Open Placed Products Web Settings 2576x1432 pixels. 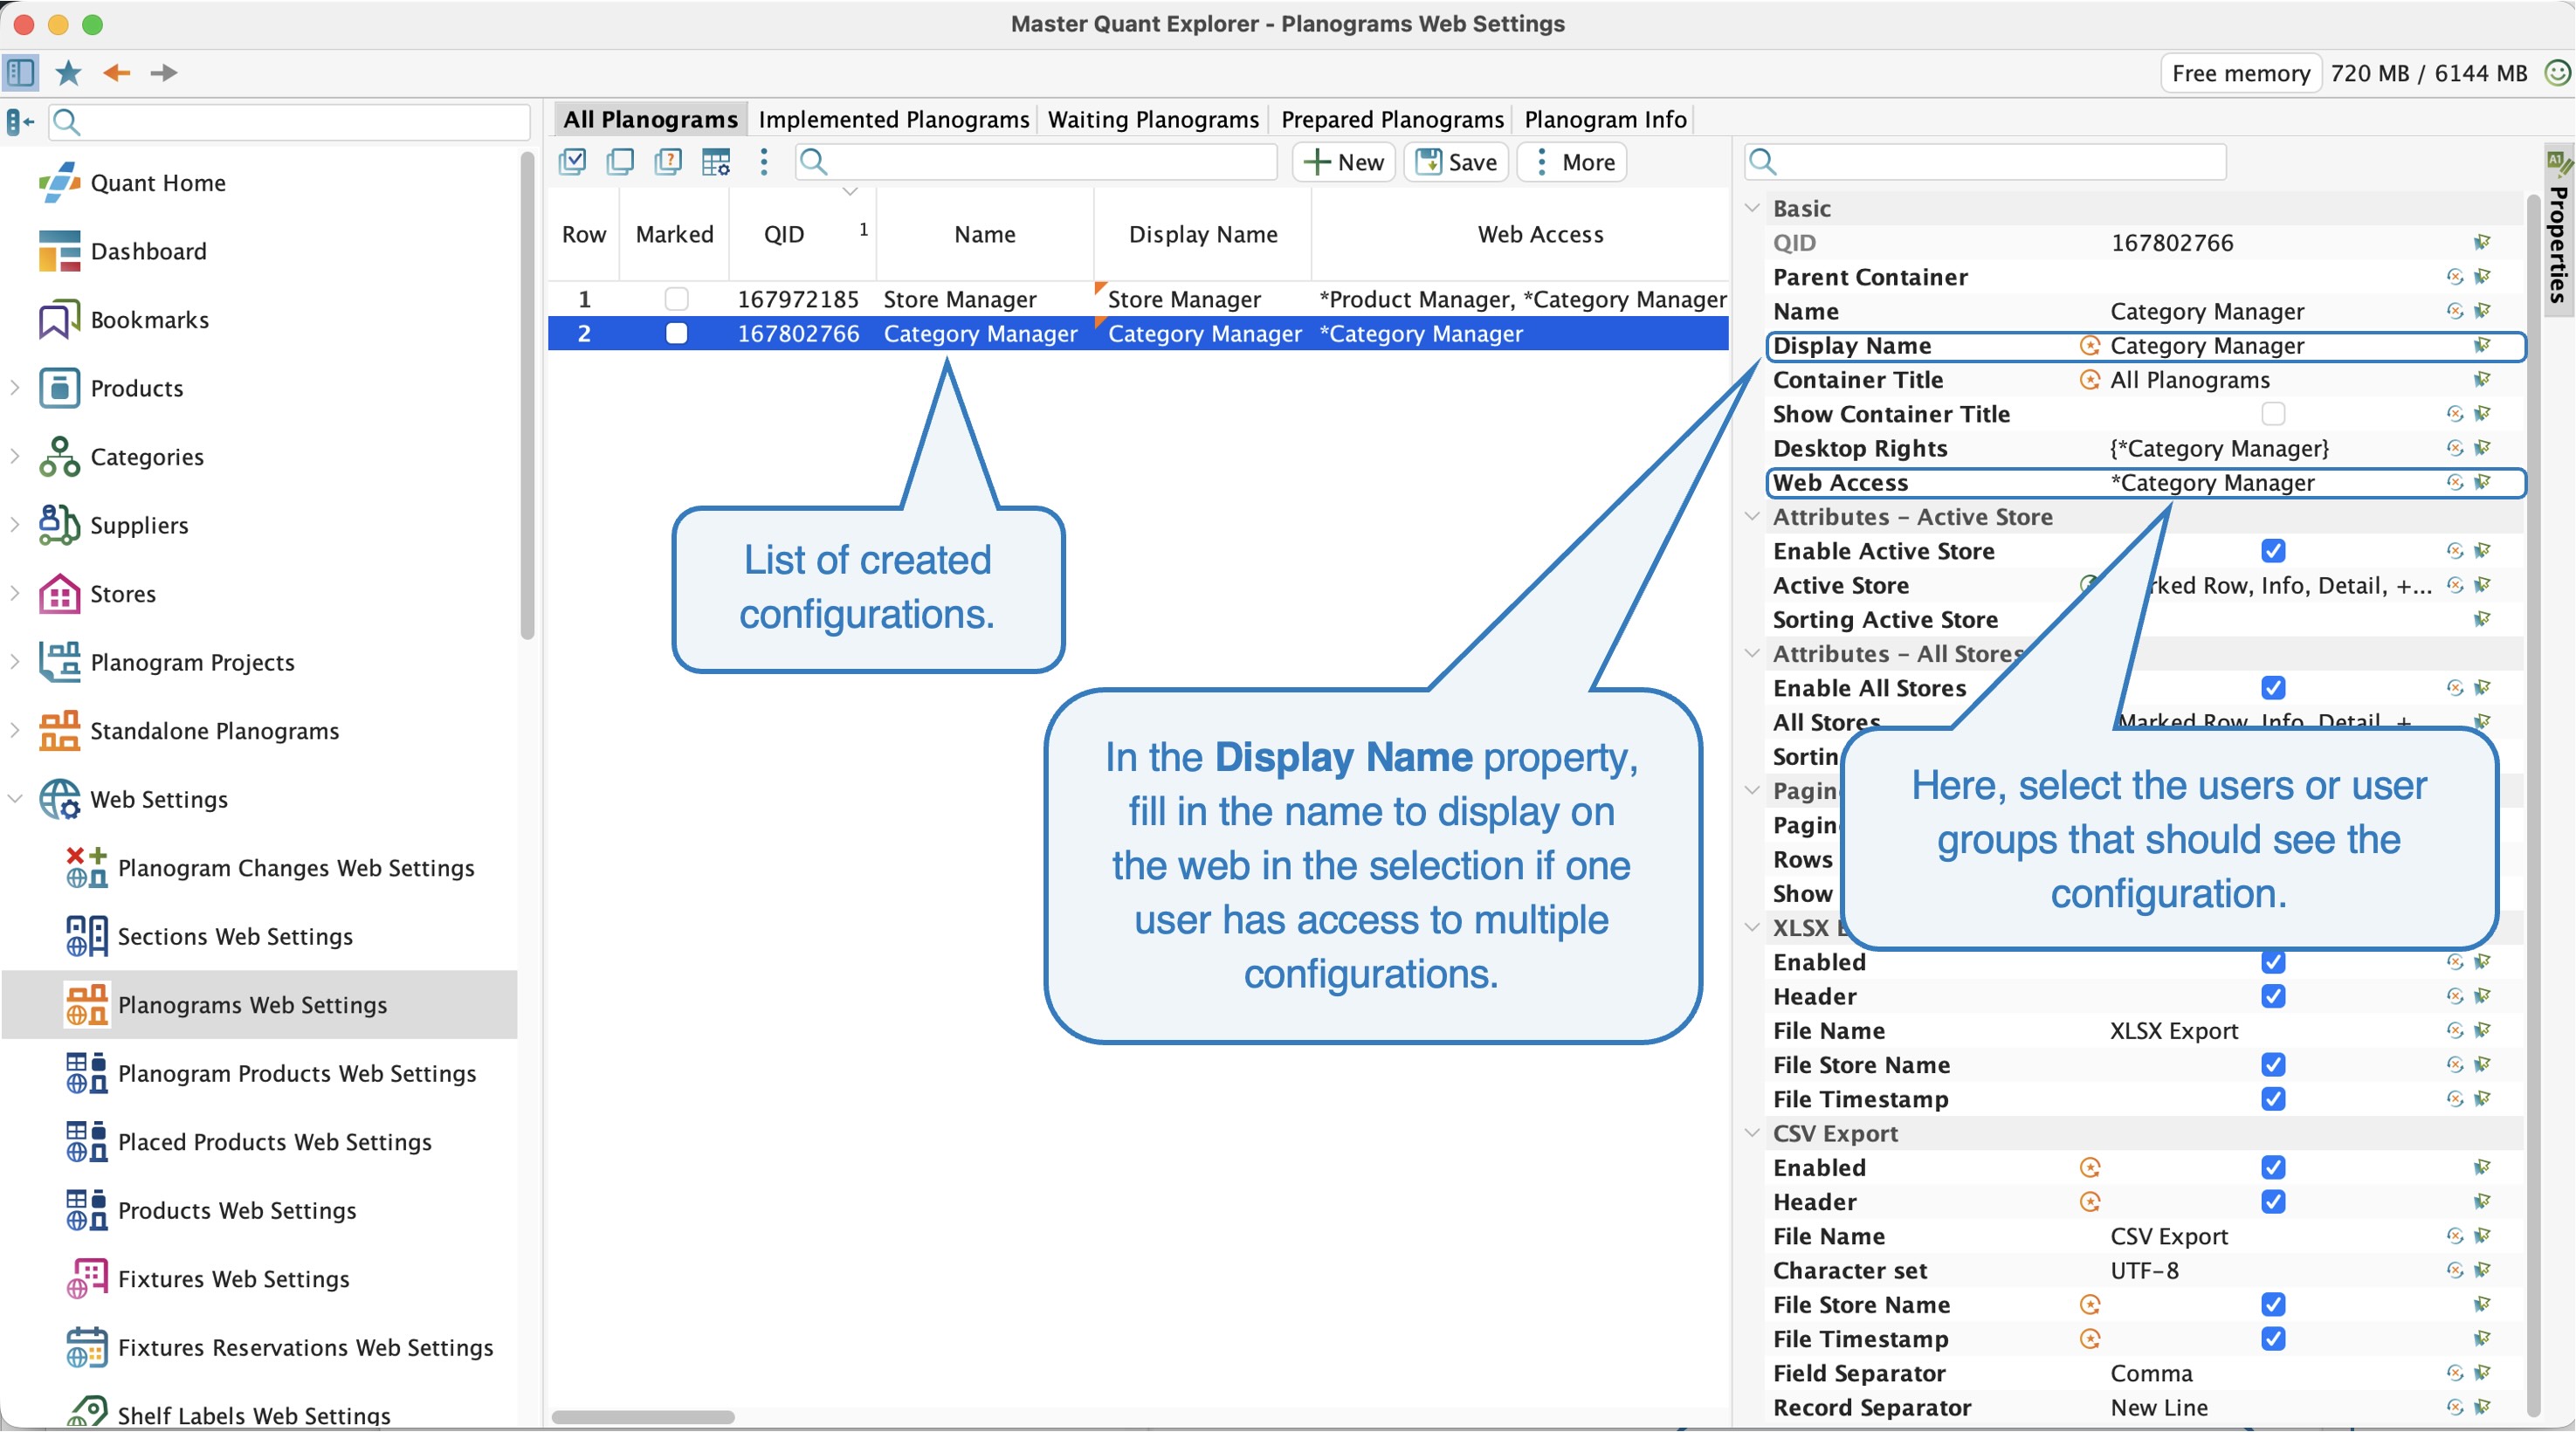[274, 1142]
